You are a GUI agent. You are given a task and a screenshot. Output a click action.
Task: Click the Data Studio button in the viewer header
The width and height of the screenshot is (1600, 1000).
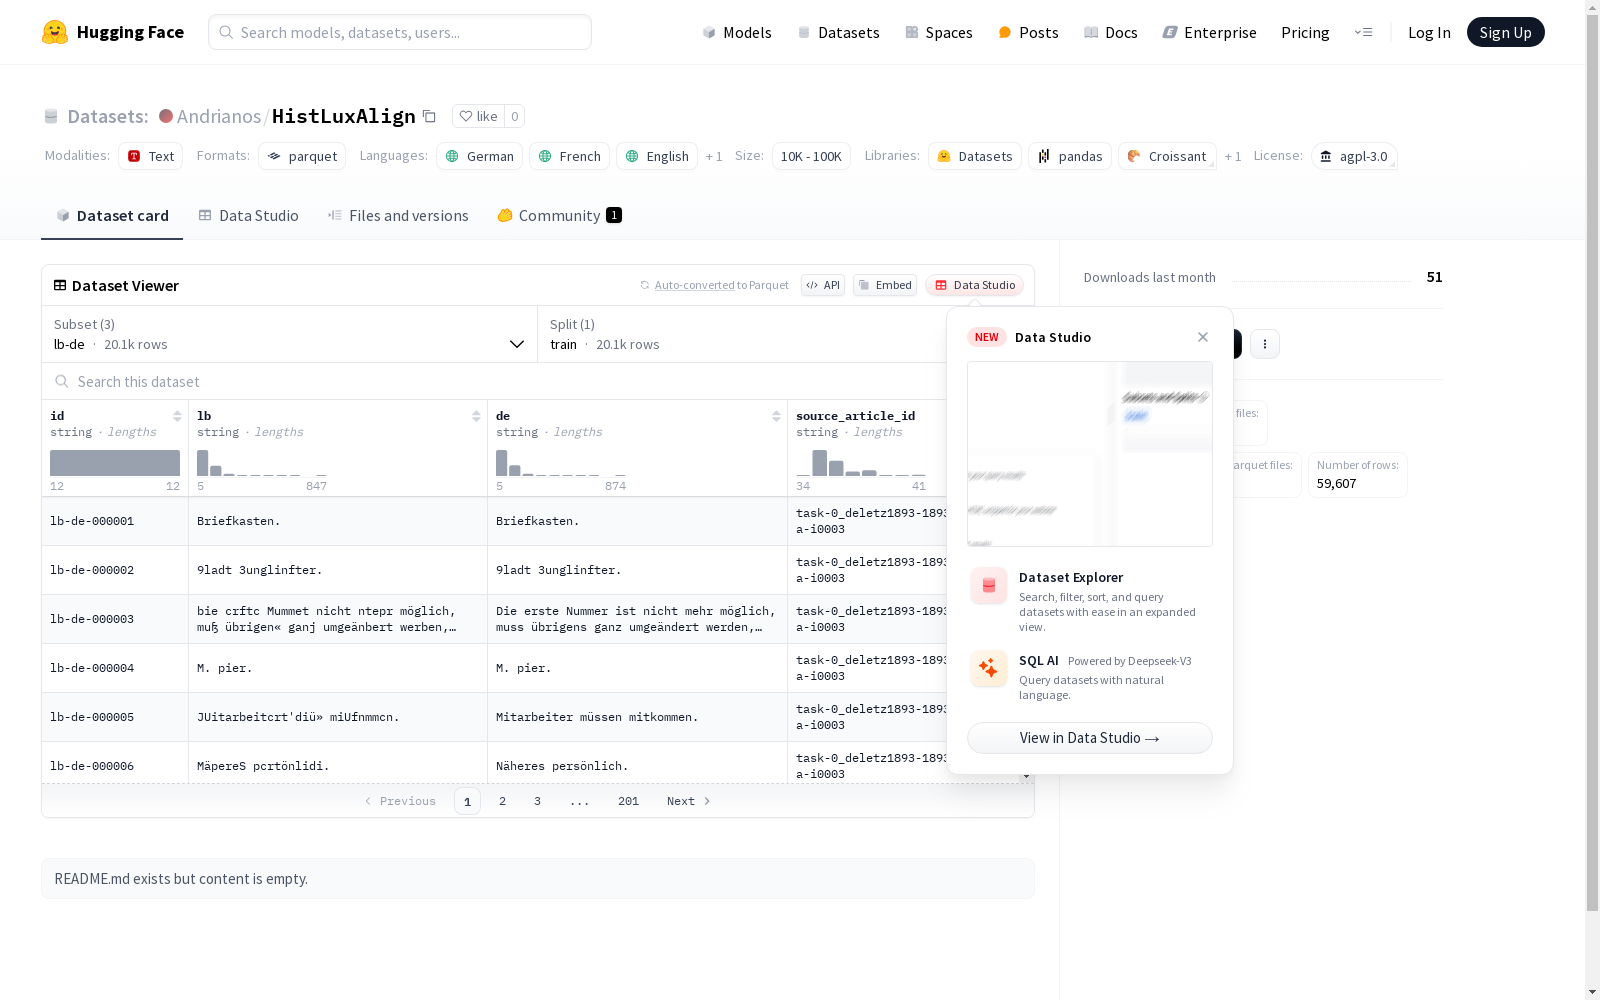pos(974,285)
